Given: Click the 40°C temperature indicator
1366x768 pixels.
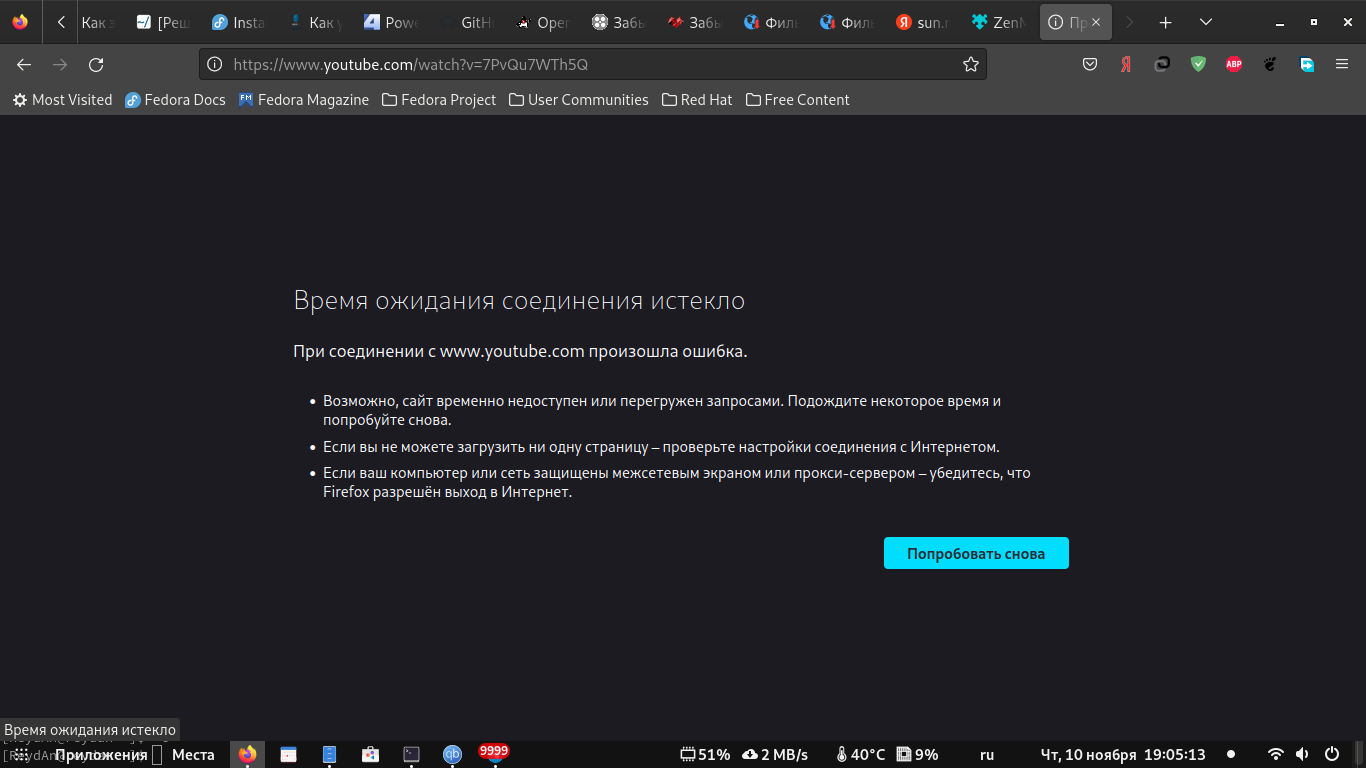Looking at the screenshot, I should point(860,754).
